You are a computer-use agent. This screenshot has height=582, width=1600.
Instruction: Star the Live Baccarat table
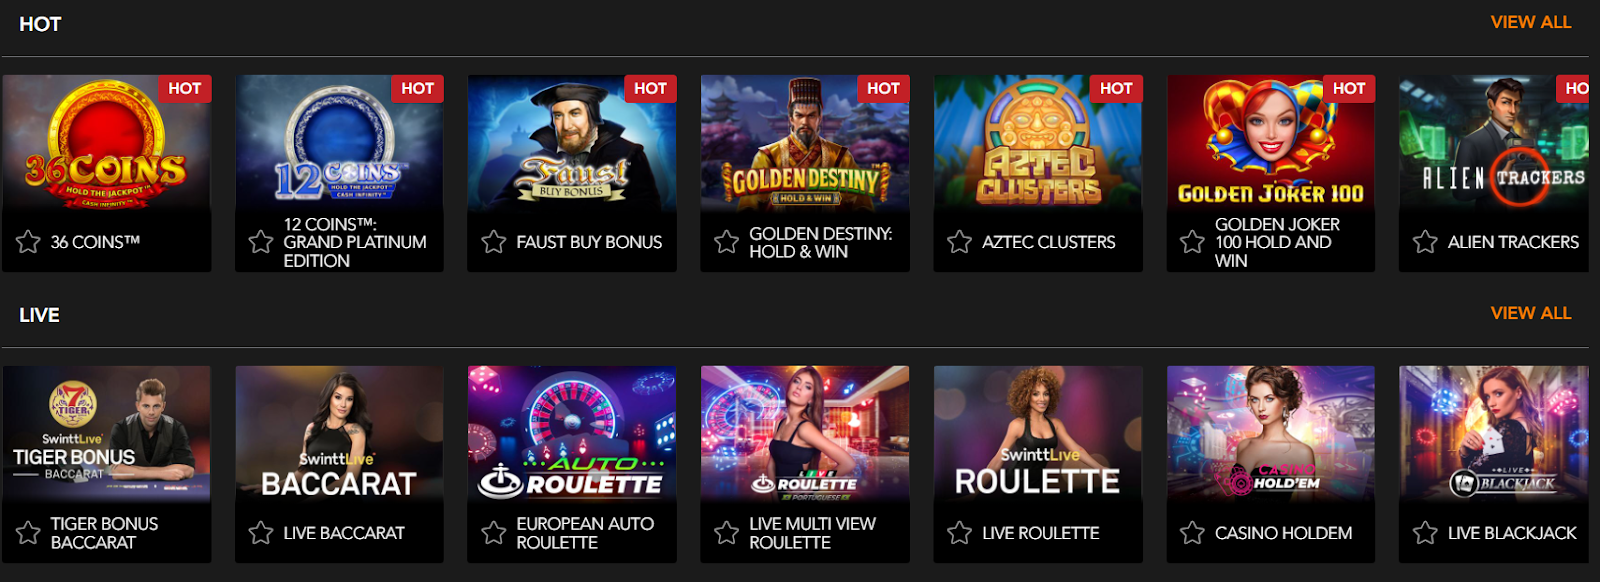(x=261, y=533)
